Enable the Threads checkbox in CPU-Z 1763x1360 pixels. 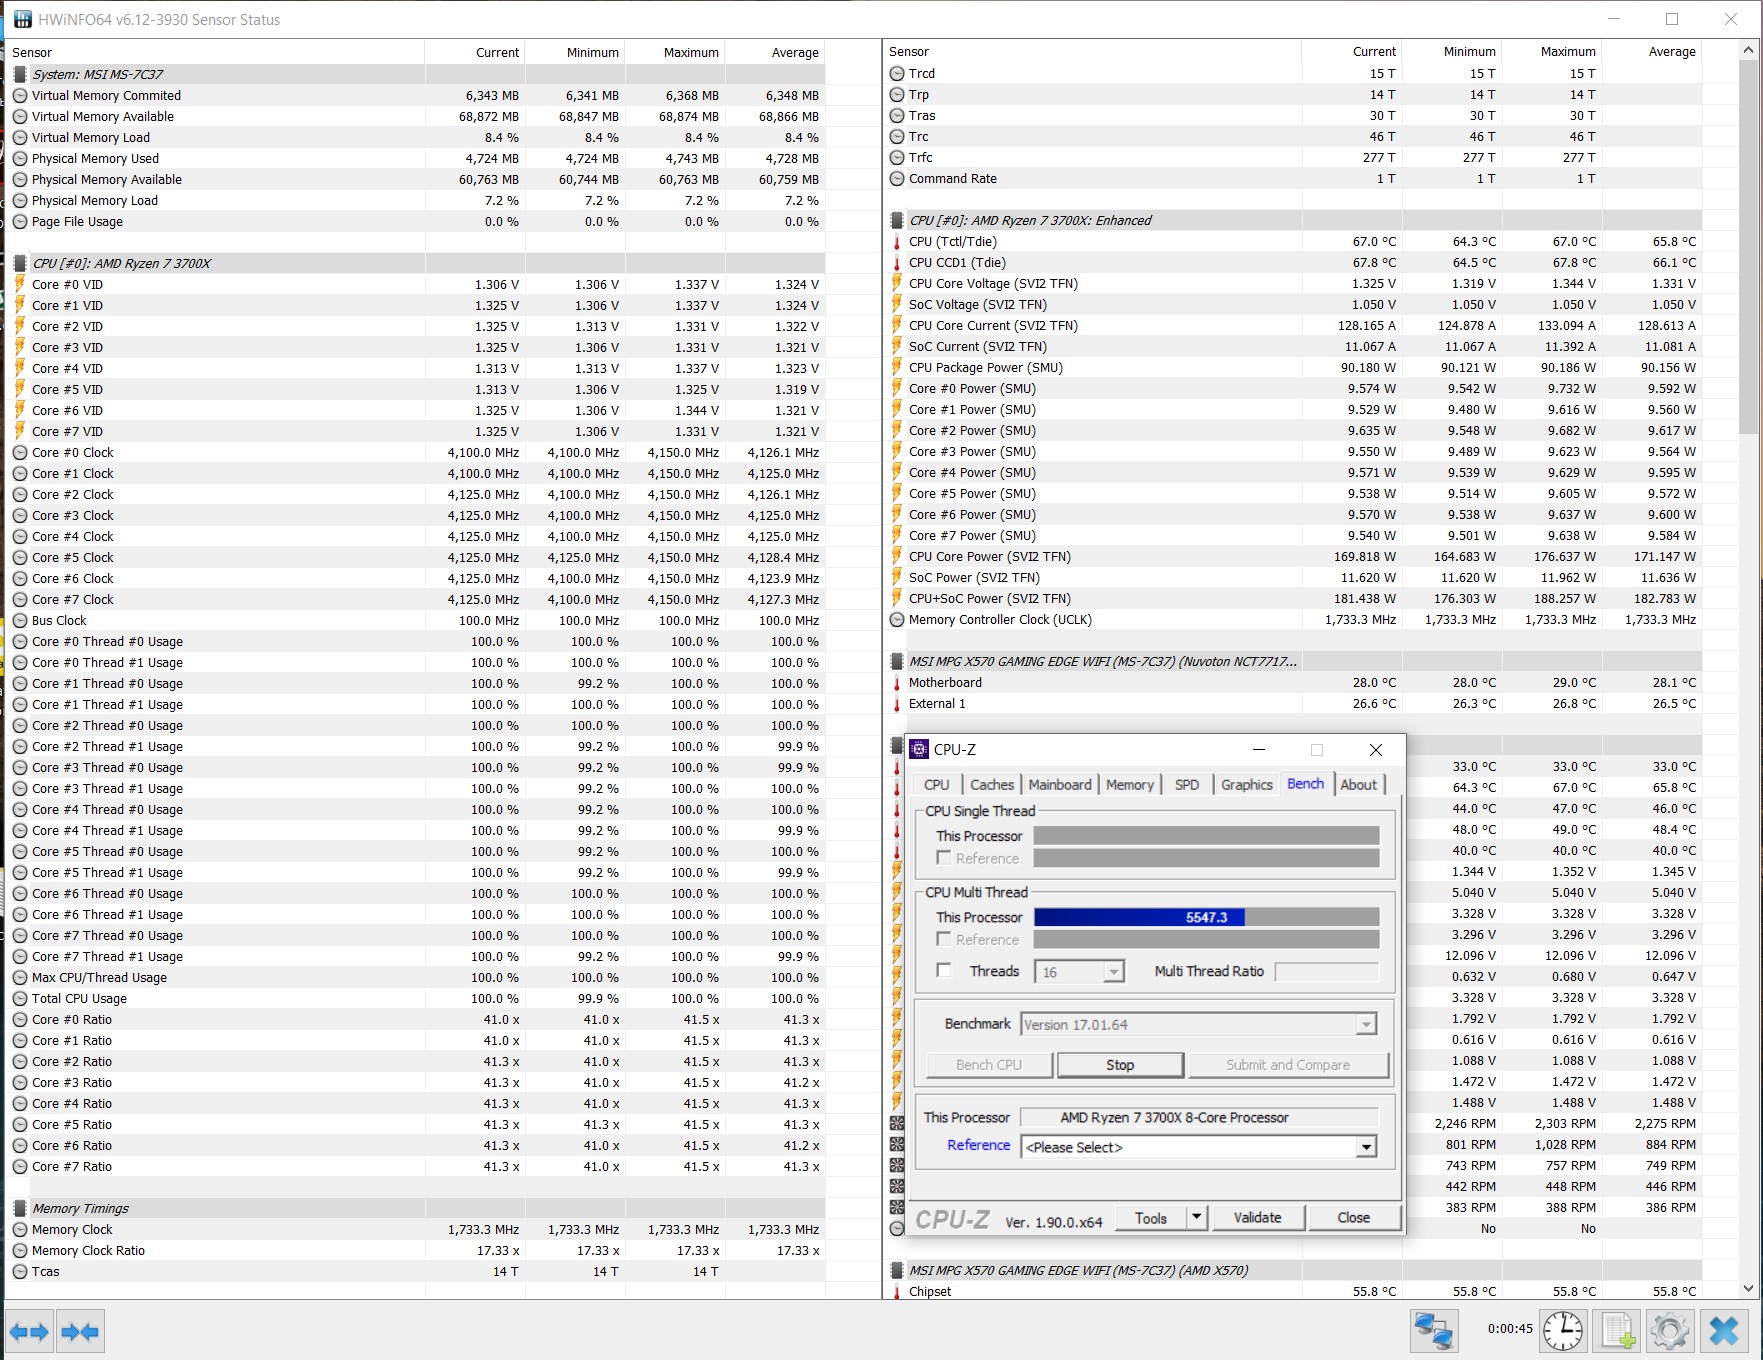[x=943, y=970]
